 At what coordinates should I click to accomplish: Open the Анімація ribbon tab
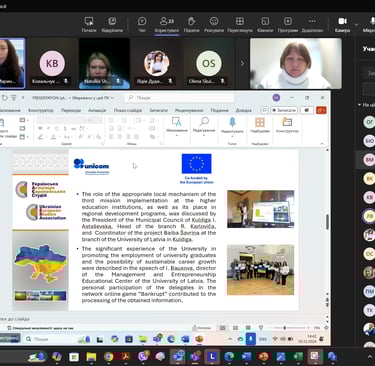97,110
